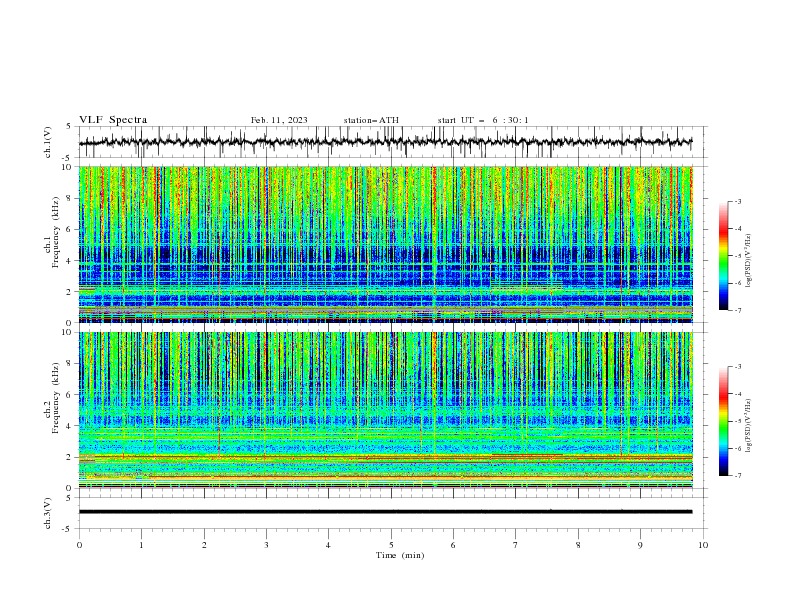
Task: Click time axis tick label "5"
Action: pyautogui.click(x=391, y=545)
